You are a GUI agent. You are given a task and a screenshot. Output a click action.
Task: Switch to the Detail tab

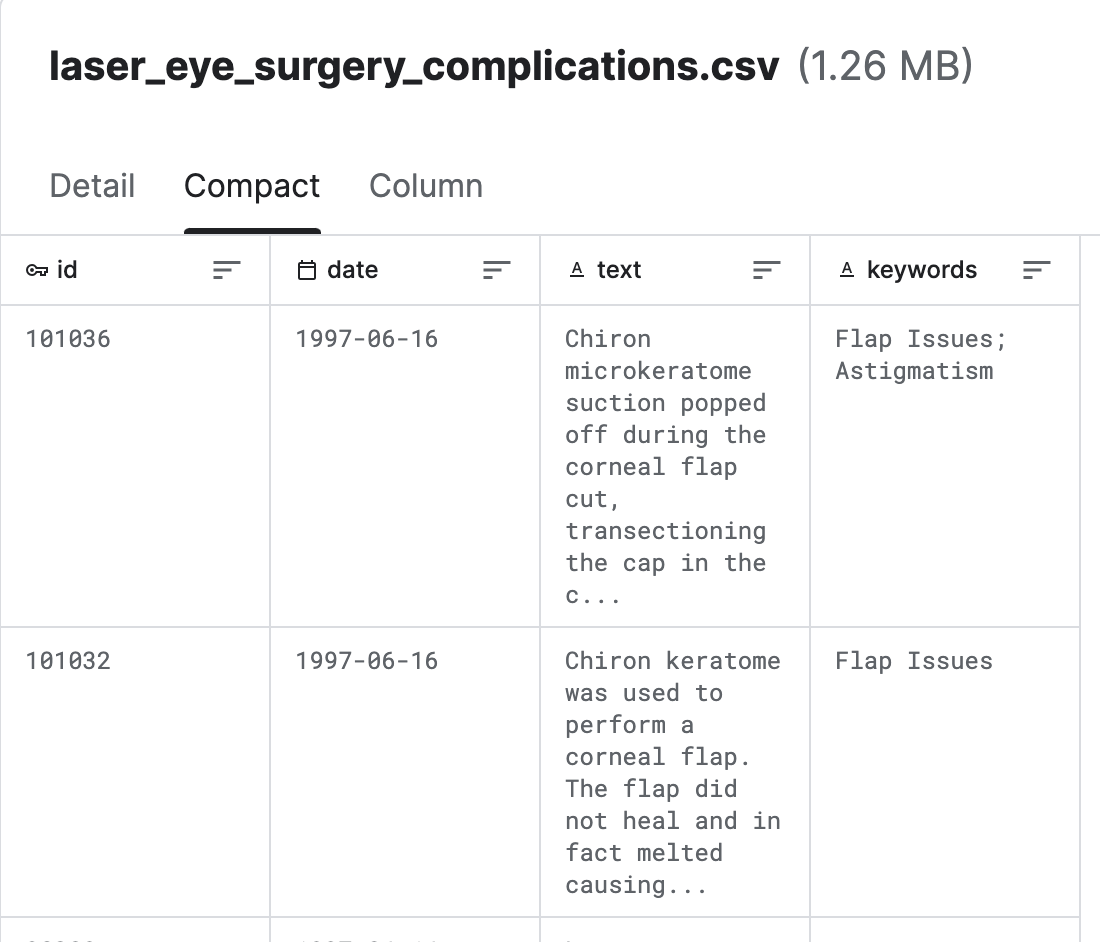[92, 186]
